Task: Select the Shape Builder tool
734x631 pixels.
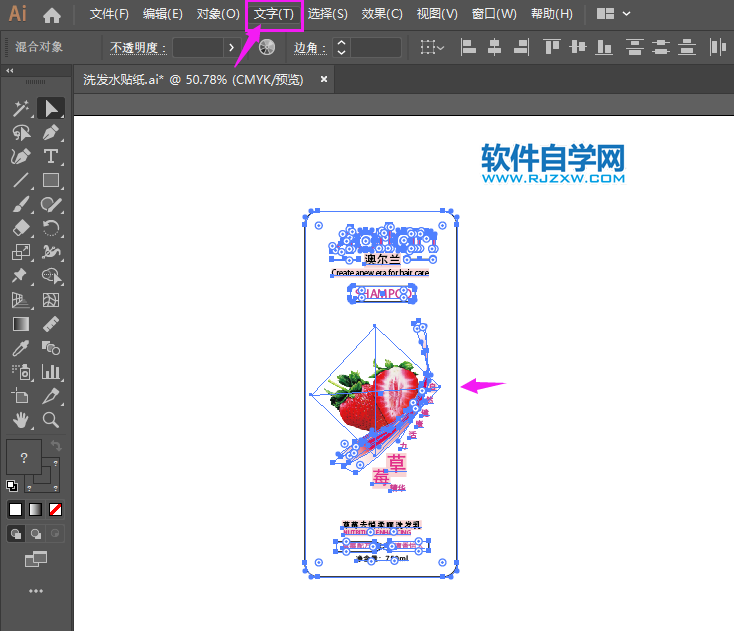Action: pyautogui.click(x=51, y=276)
